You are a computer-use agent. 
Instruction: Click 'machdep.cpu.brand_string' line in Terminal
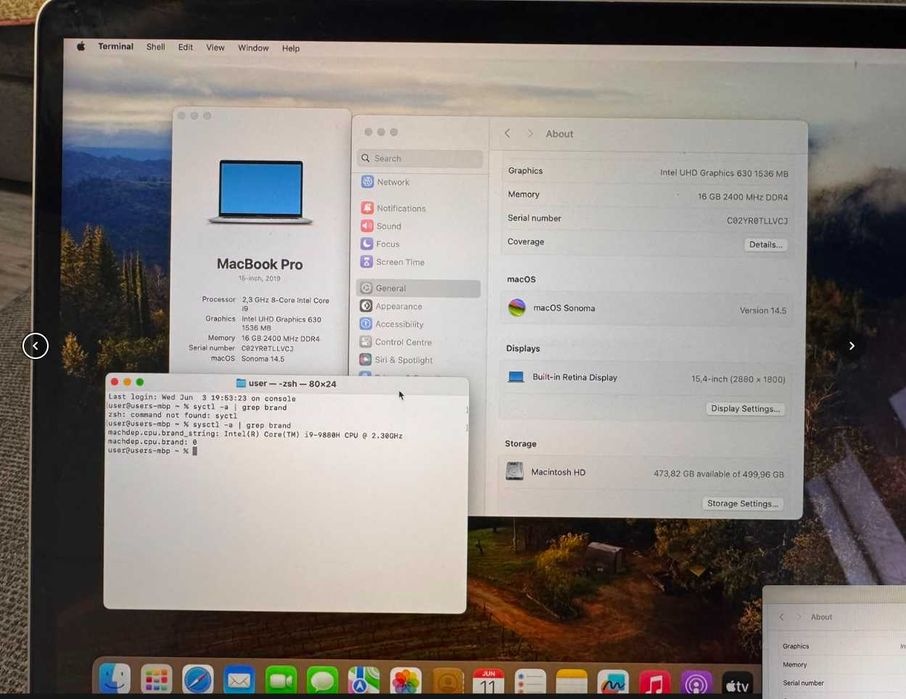255,434
